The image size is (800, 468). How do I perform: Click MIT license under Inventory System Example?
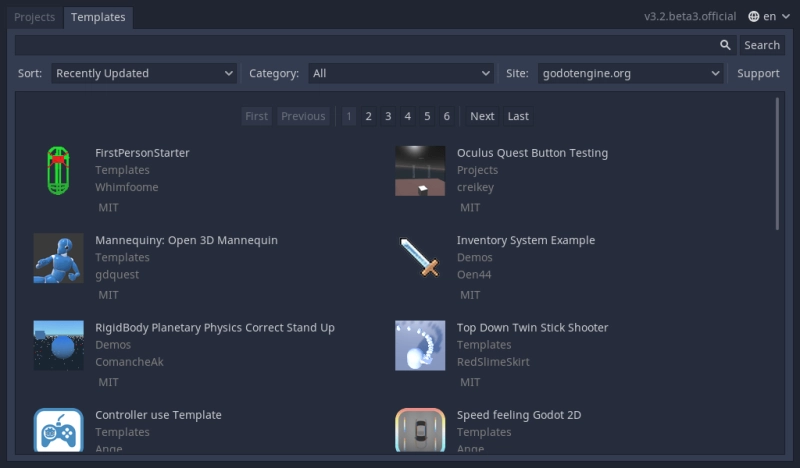470,295
